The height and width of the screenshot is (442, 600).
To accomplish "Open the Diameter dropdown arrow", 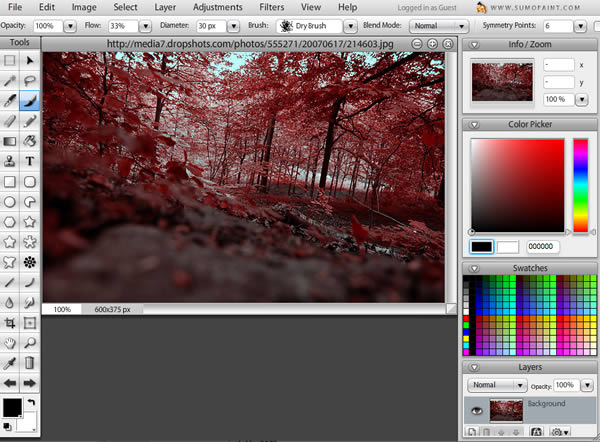I will (x=233, y=26).
